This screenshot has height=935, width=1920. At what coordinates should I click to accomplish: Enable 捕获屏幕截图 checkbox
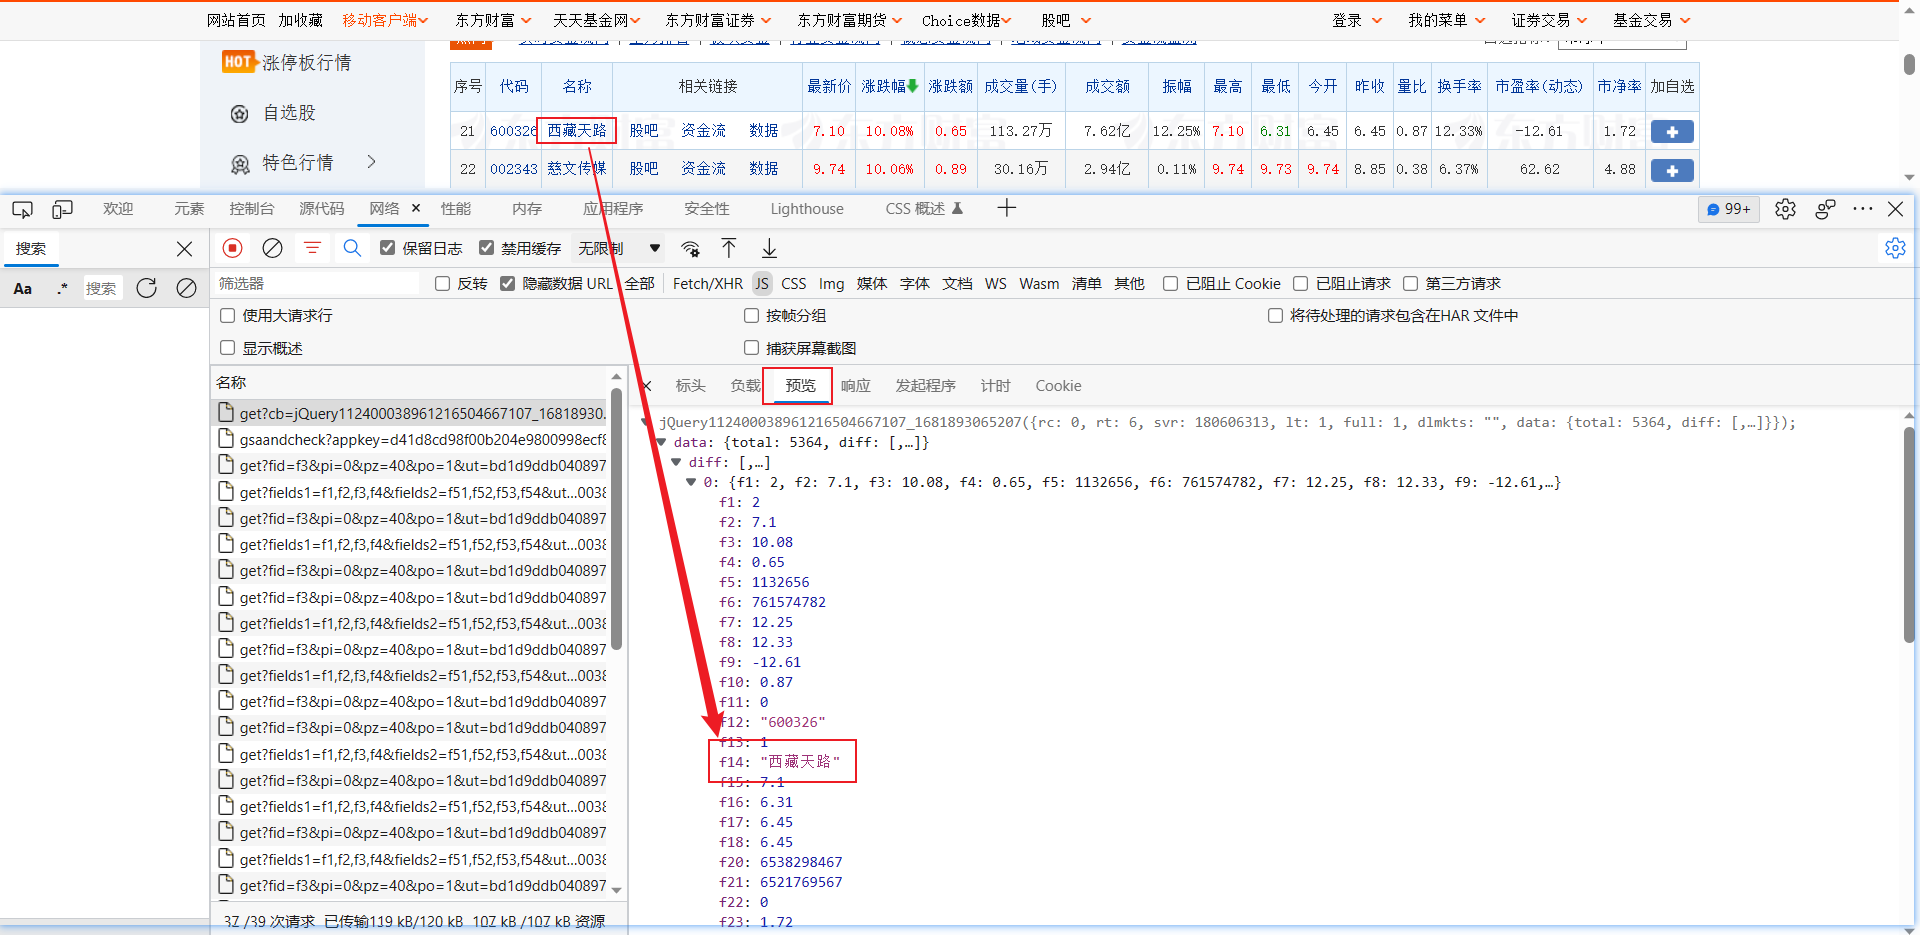(x=752, y=348)
